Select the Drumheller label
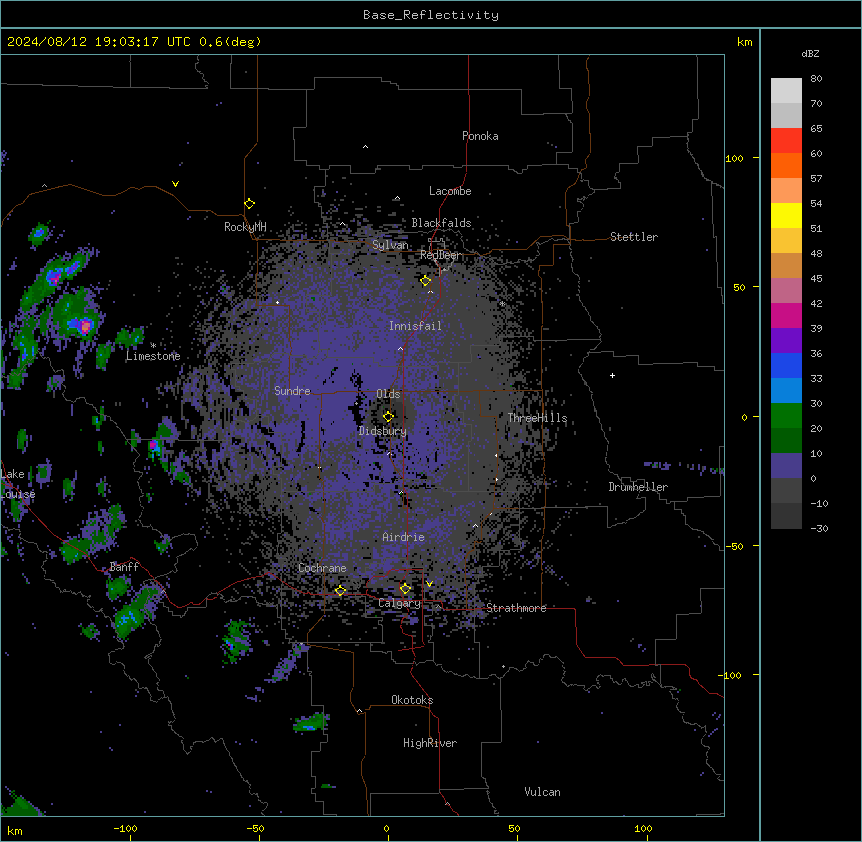This screenshot has height=842, width=862. pyautogui.click(x=638, y=487)
